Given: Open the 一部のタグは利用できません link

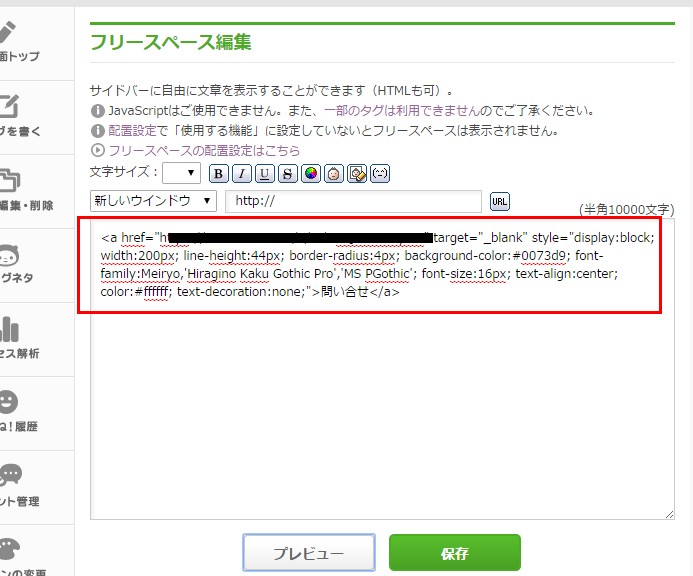Looking at the screenshot, I should (x=402, y=111).
